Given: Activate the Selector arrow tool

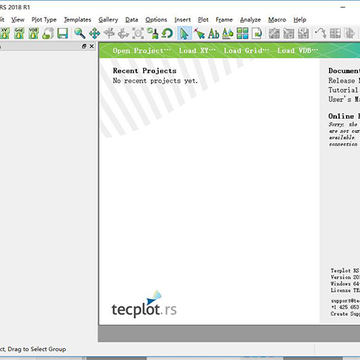Looking at the screenshot, I should coord(184,33).
